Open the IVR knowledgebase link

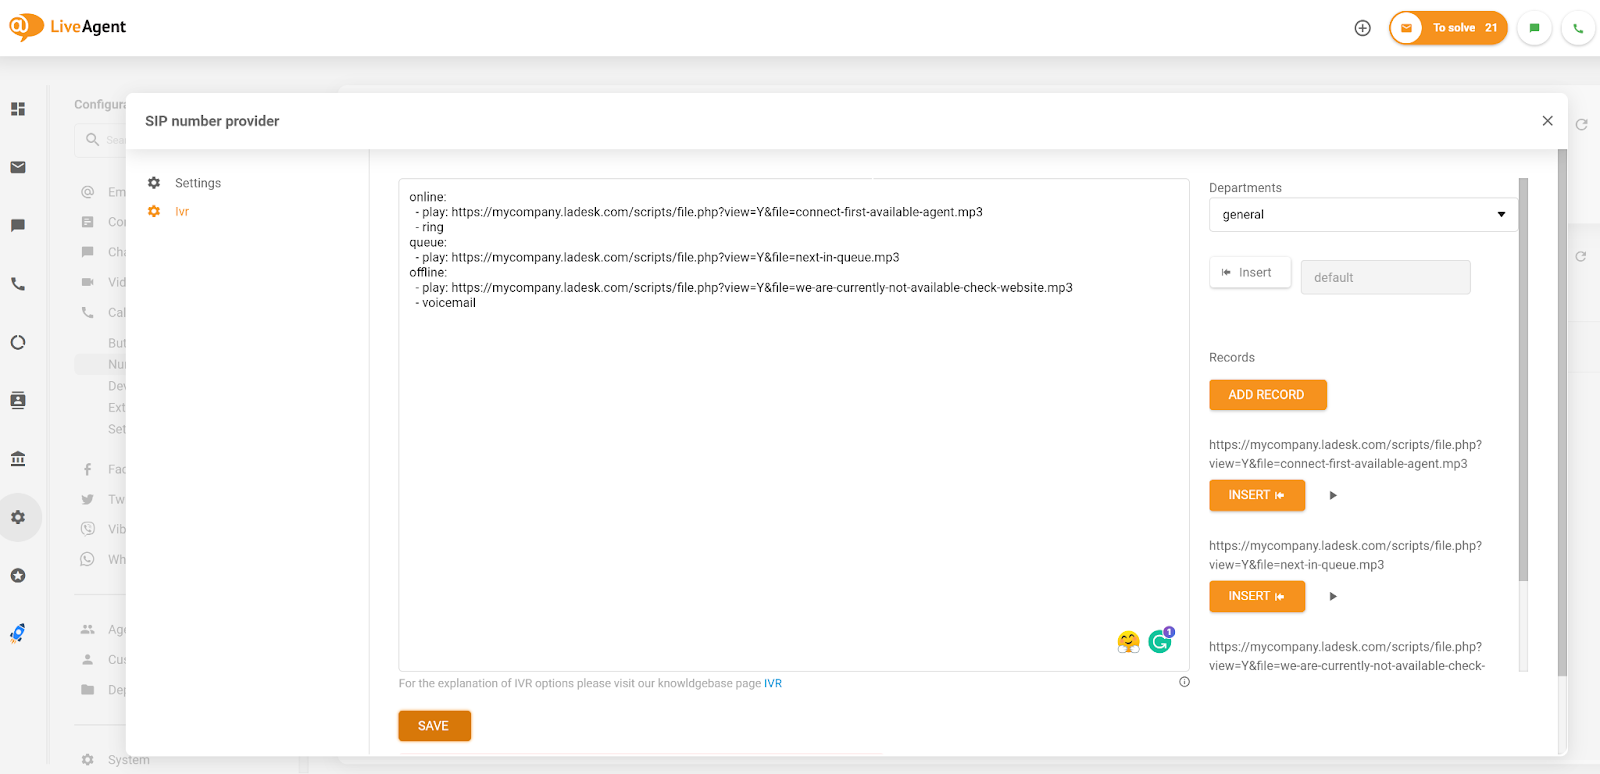click(773, 684)
